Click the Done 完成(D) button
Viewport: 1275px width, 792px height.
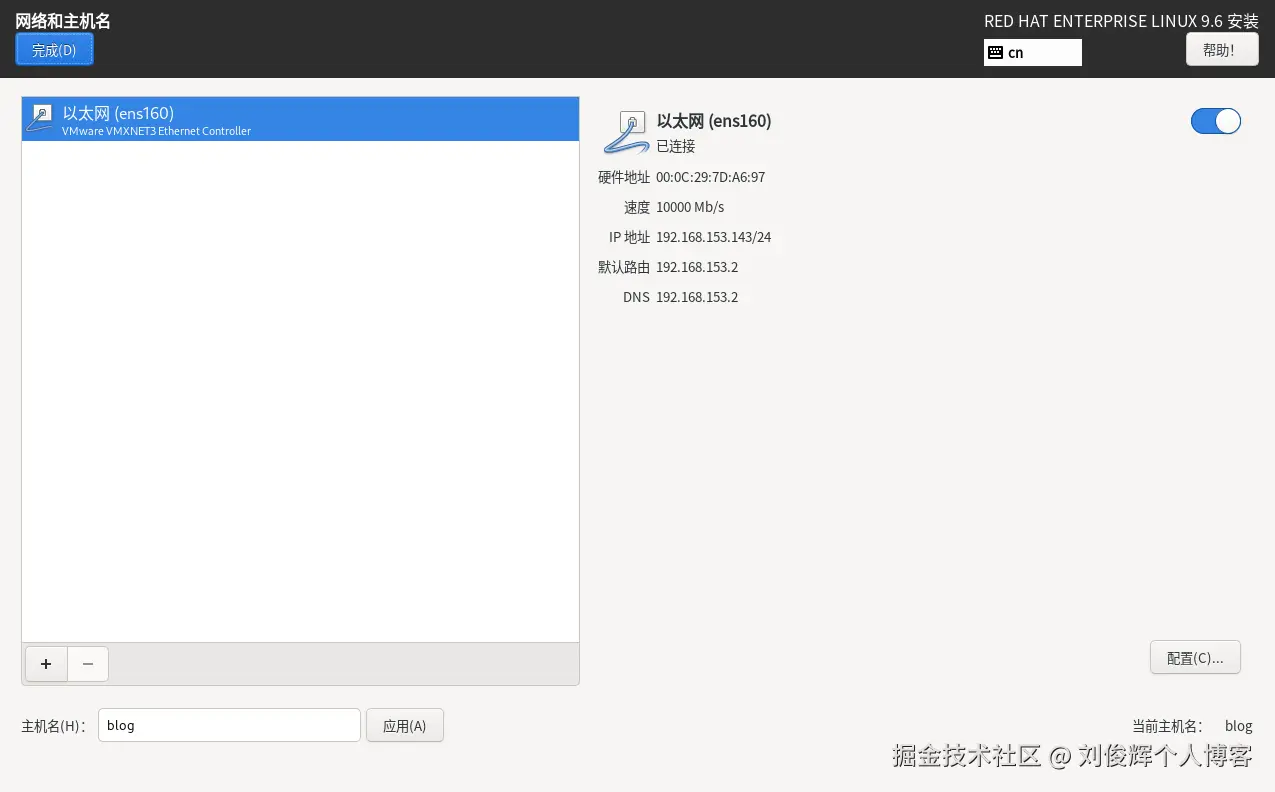(x=54, y=49)
